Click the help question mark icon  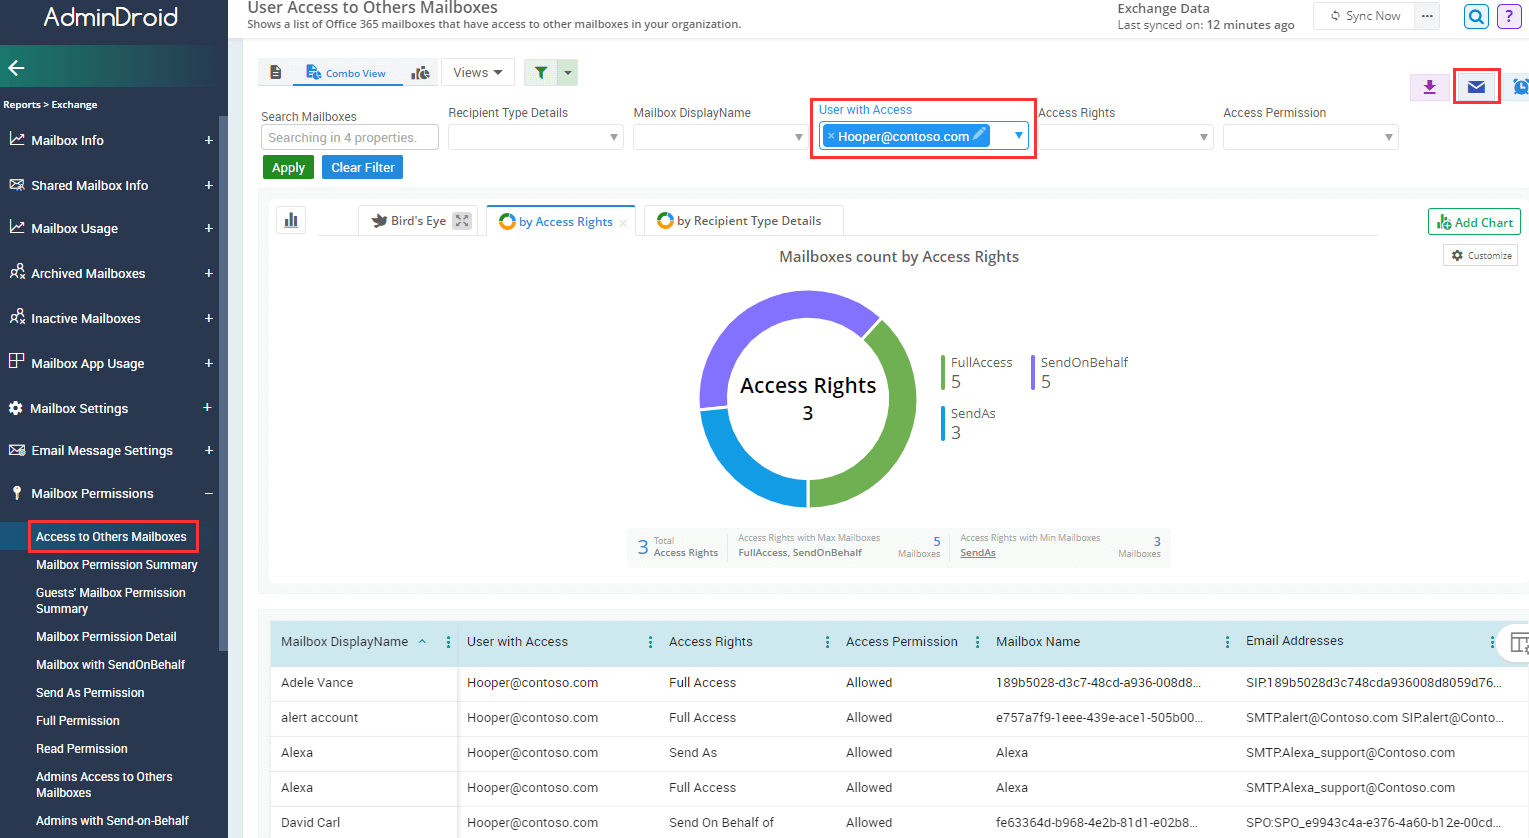tap(1509, 16)
